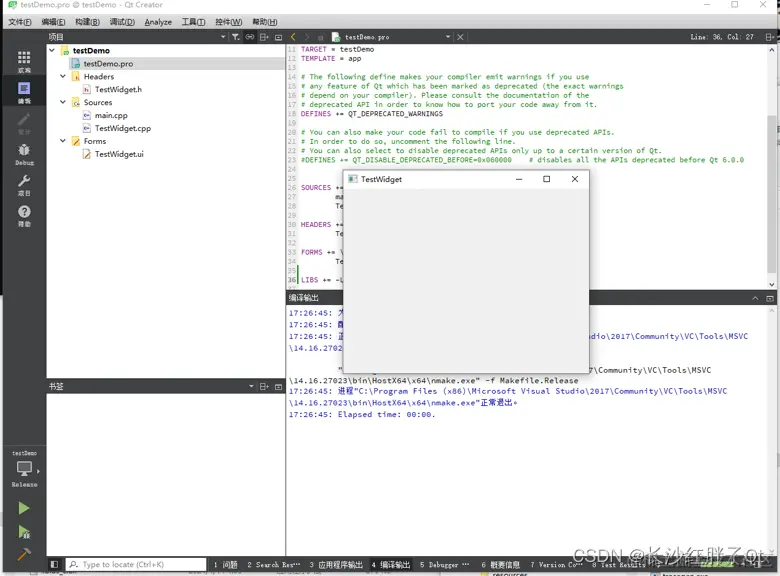This screenshot has width=780, height=576.
Task: Collapse the Forms folder
Action: 63,141
